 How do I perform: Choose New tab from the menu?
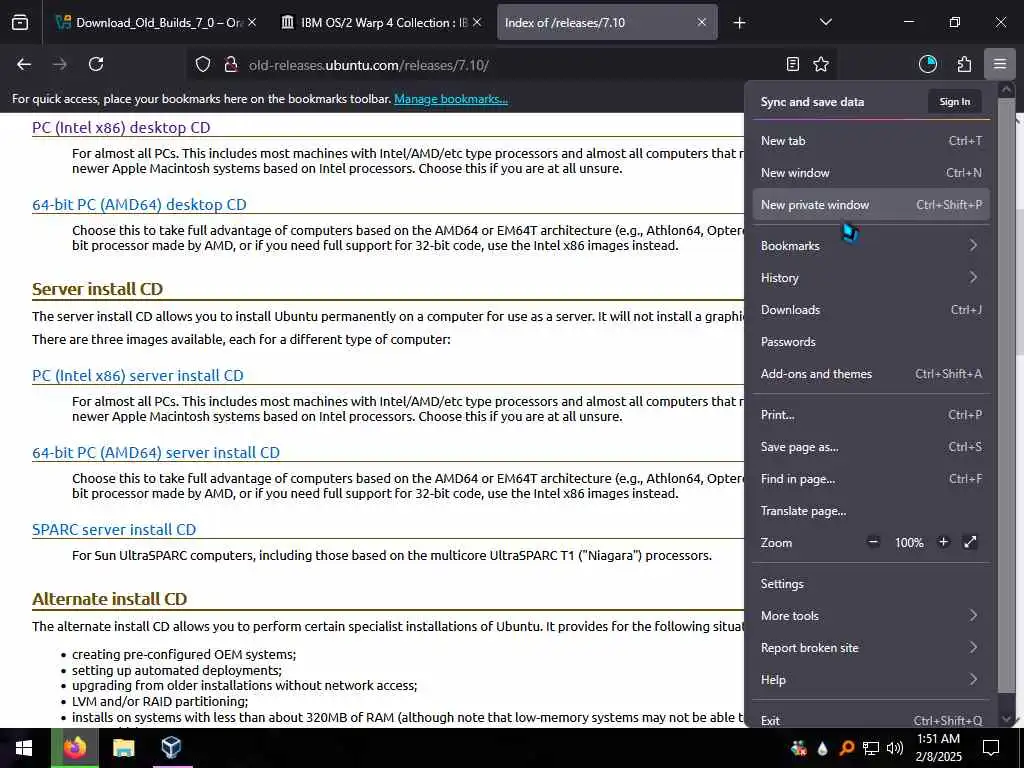point(871,140)
